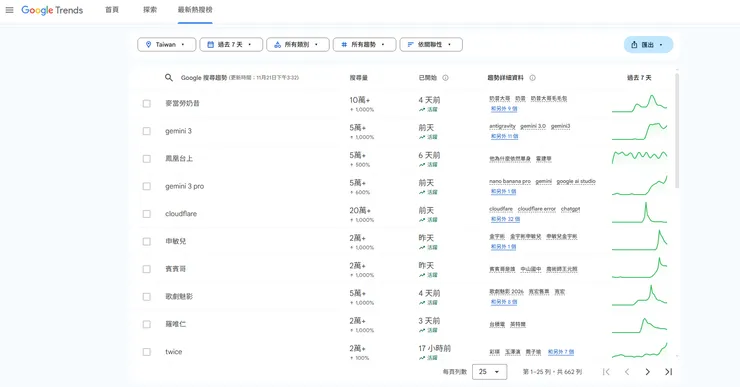Expand 和另外 7 個 in twice row

pos(561,352)
